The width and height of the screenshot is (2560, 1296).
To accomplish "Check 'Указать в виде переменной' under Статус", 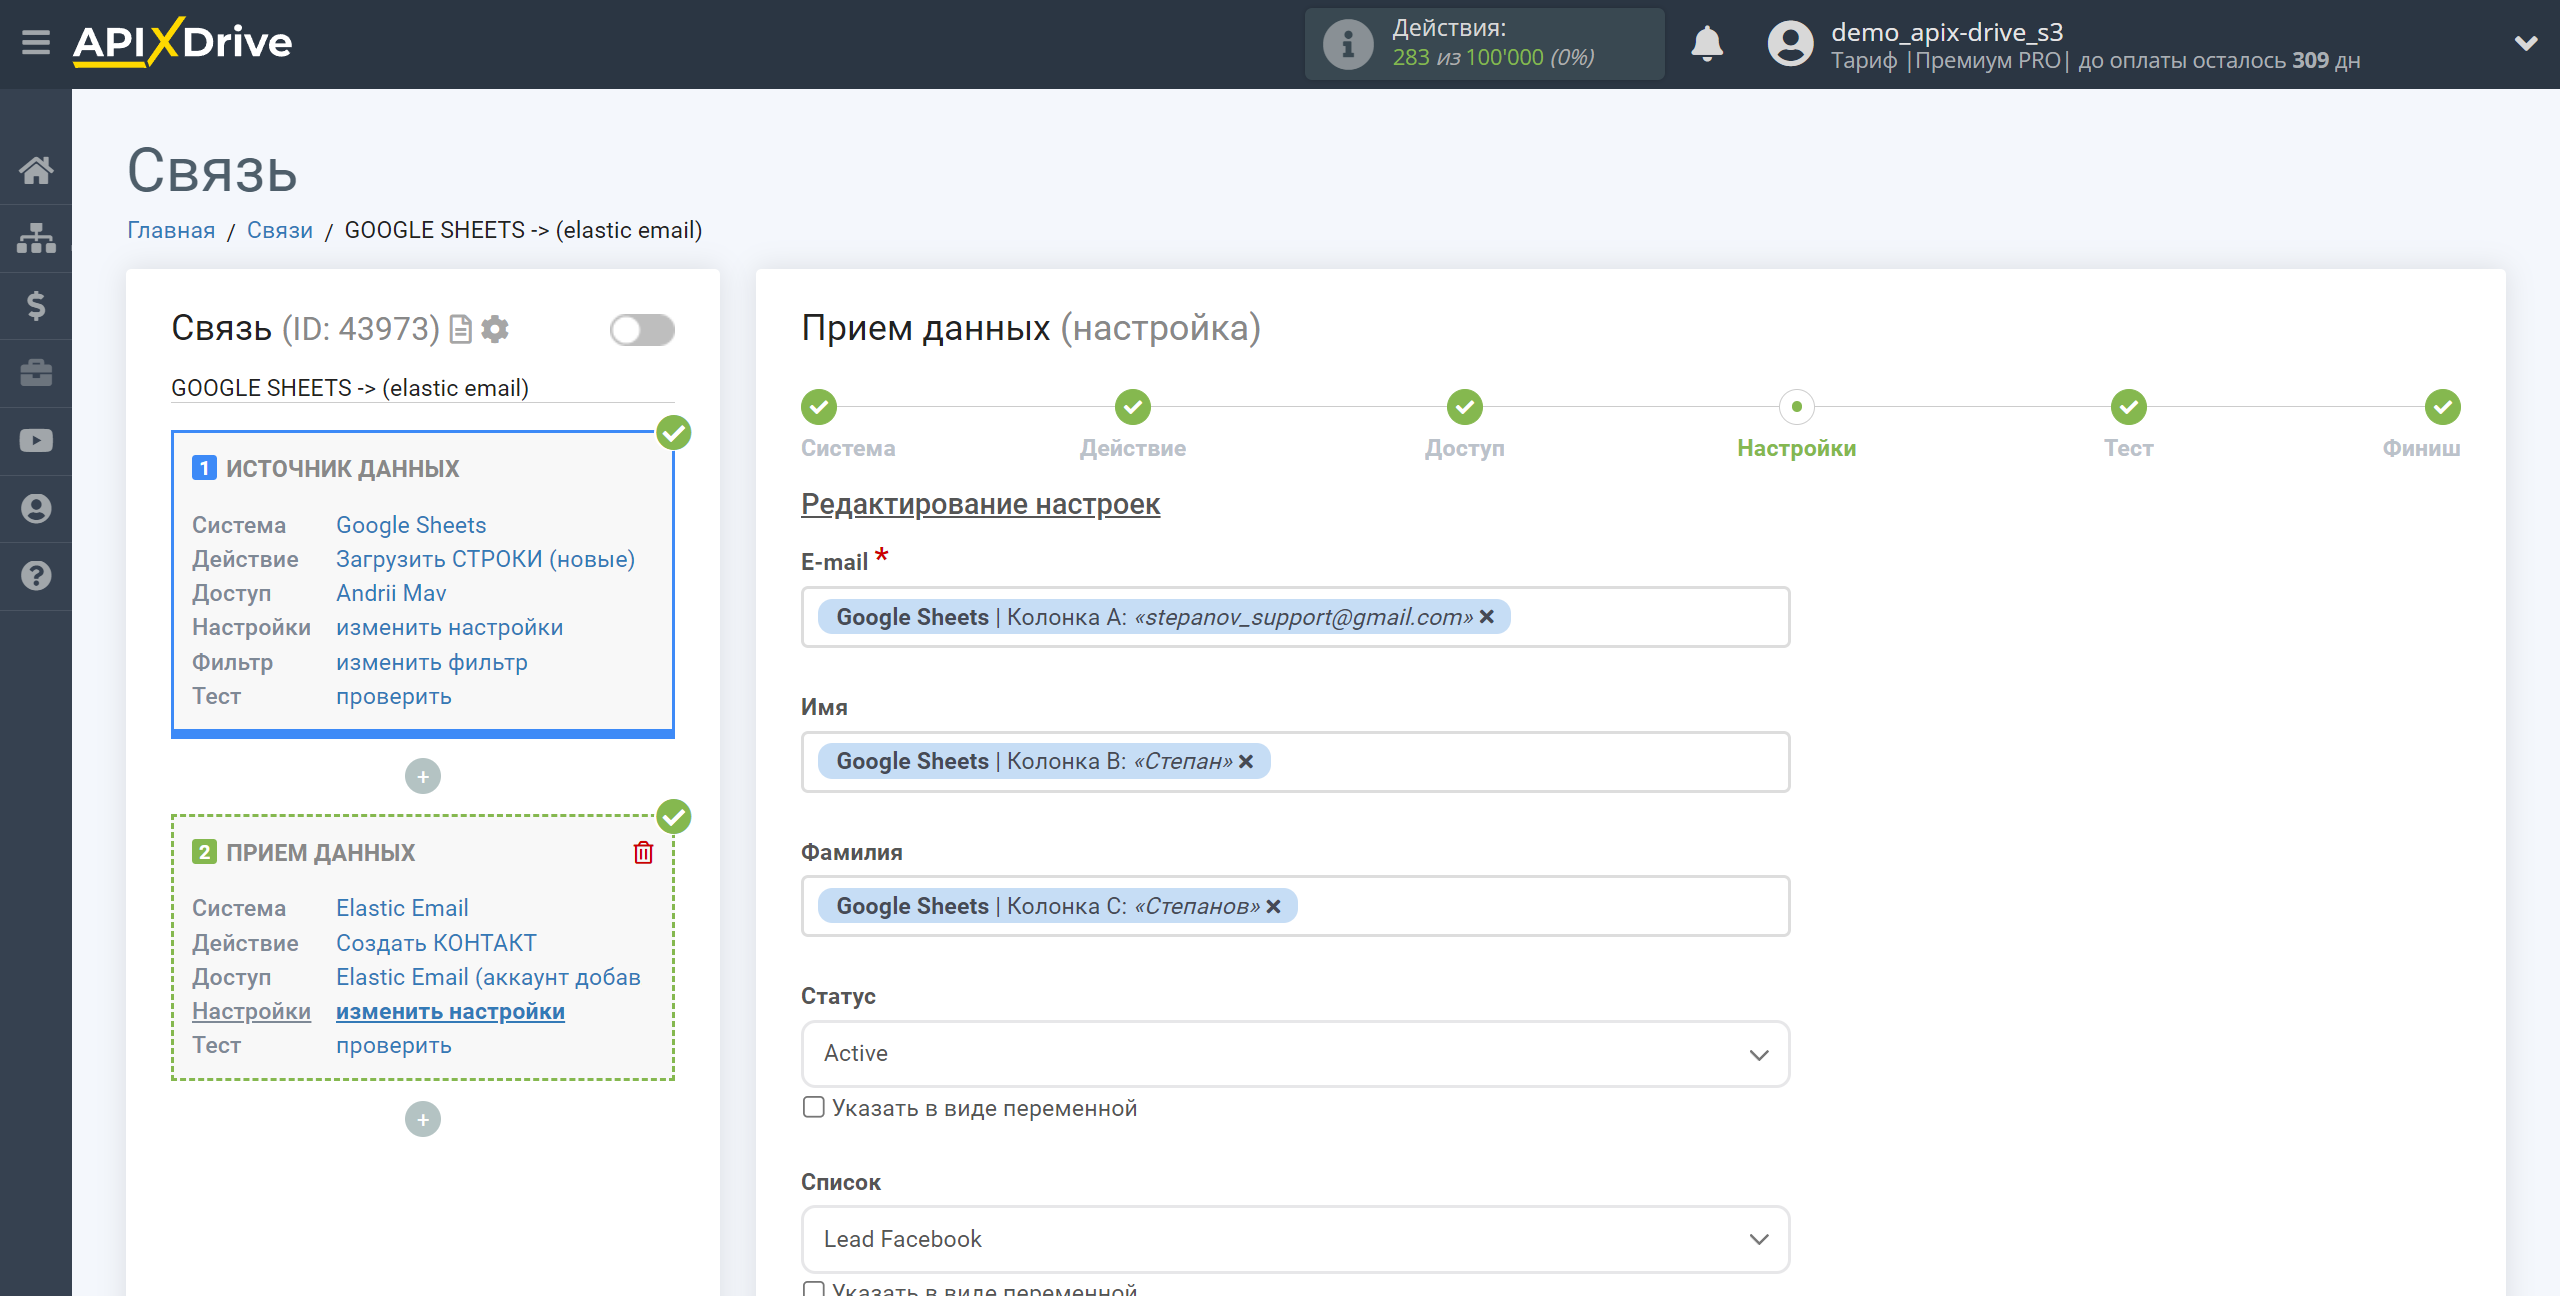I will [x=814, y=1107].
